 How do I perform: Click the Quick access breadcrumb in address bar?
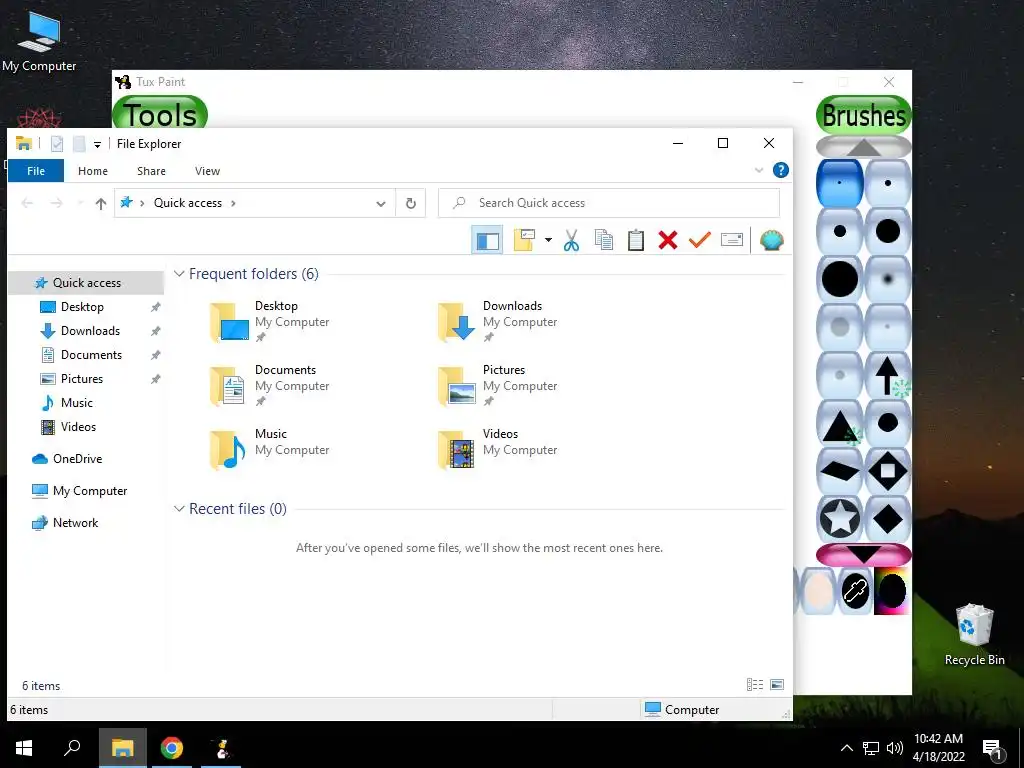click(187, 203)
